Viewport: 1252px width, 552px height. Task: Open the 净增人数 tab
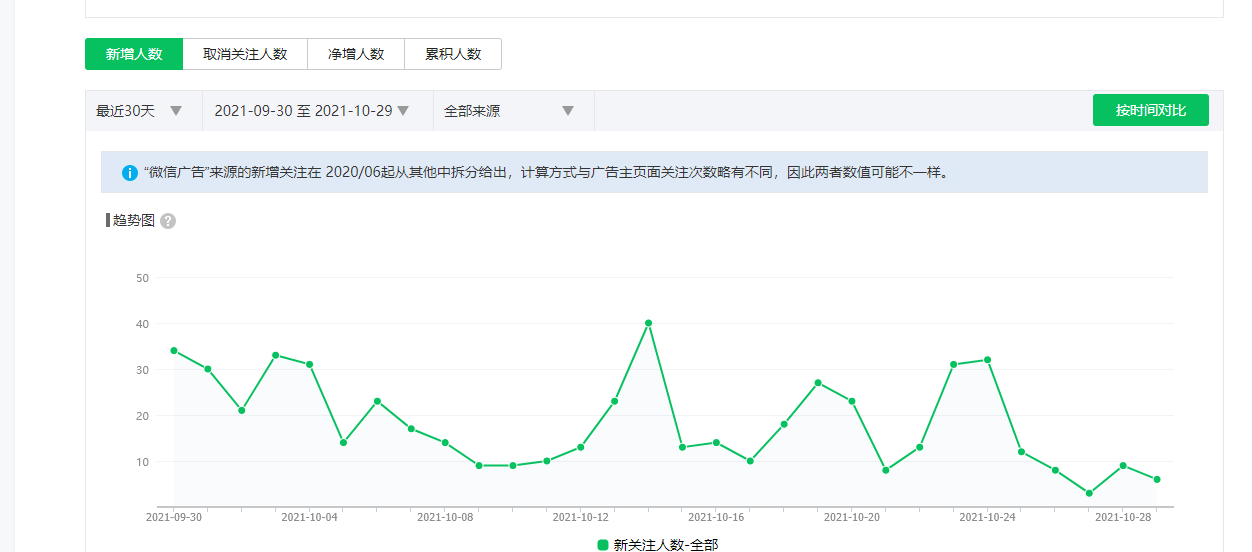(356, 54)
